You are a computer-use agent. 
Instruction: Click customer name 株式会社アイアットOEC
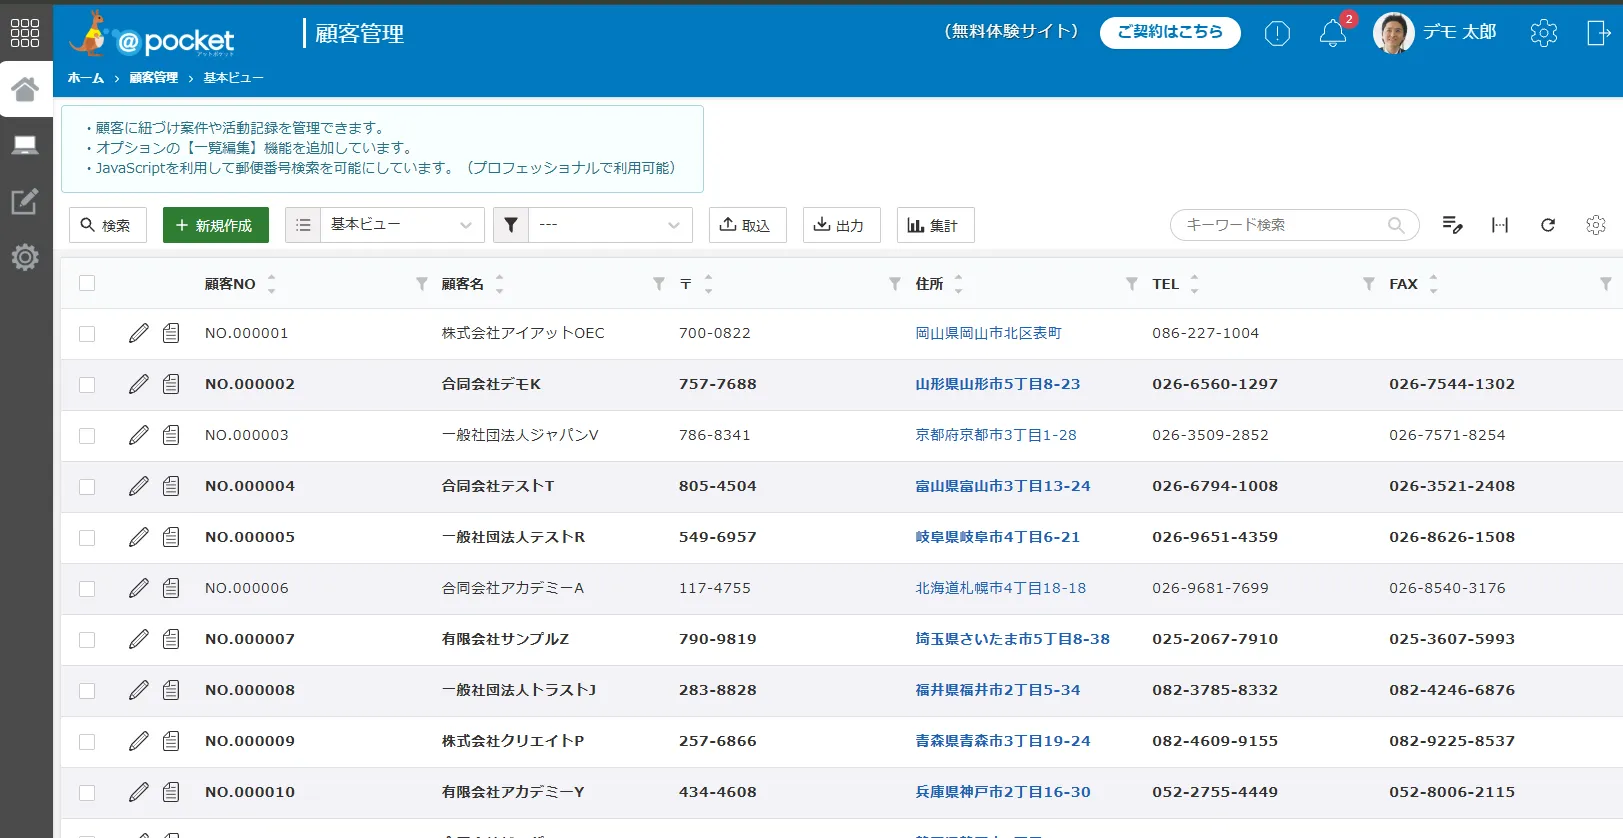tap(523, 333)
